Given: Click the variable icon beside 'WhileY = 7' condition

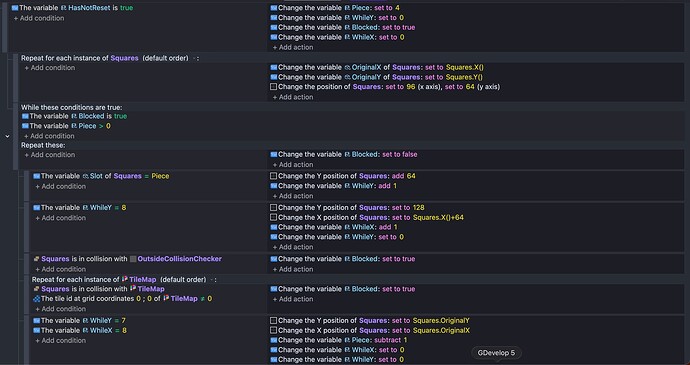Looking at the screenshot, I should 37,321.
